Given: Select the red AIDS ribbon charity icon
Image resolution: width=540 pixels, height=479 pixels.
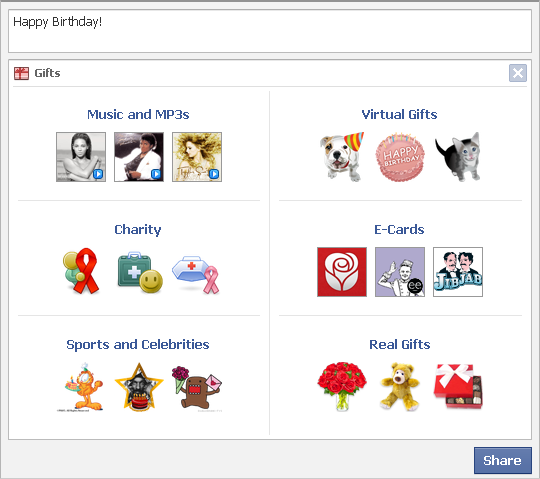Looking at the screenshot, I should click(81, 271).
